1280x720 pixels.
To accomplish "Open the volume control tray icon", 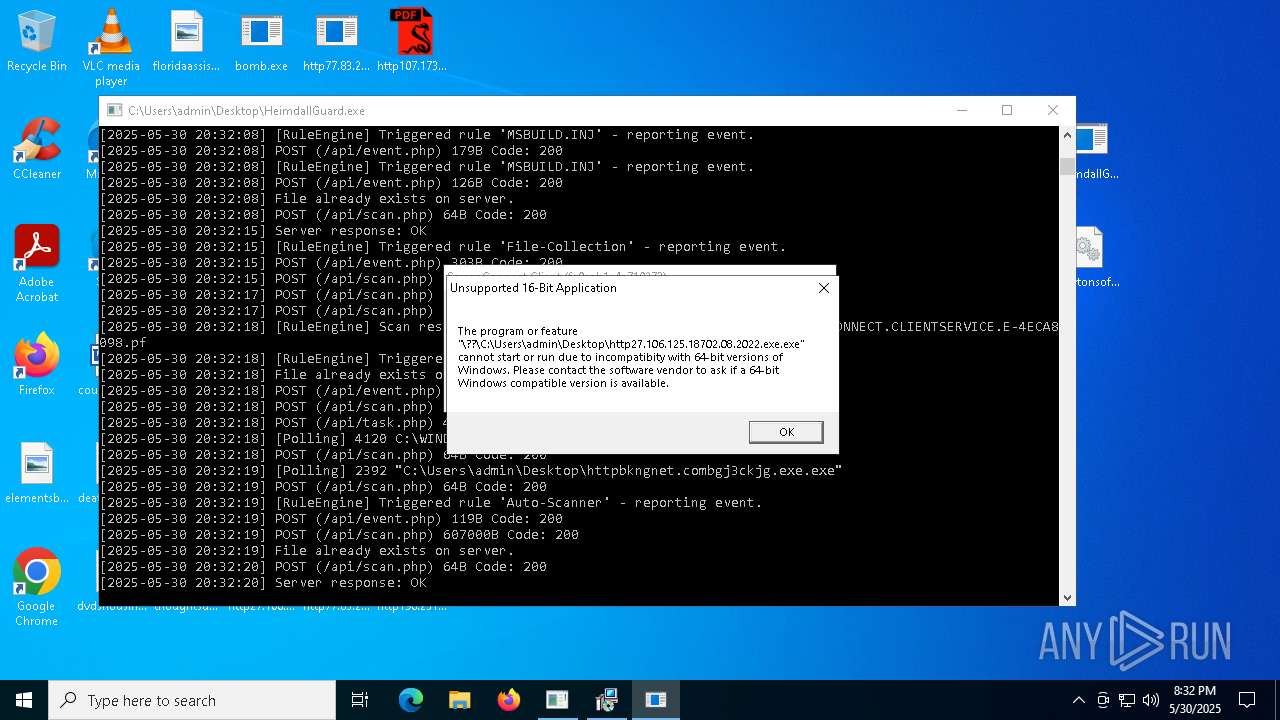I will tap(1151, 700).
